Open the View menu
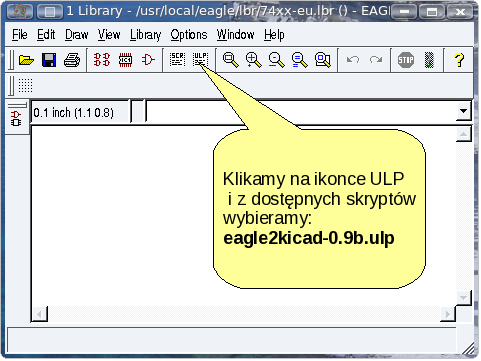The height and width of the screenshot is (361, 481). tap(109, 35)
